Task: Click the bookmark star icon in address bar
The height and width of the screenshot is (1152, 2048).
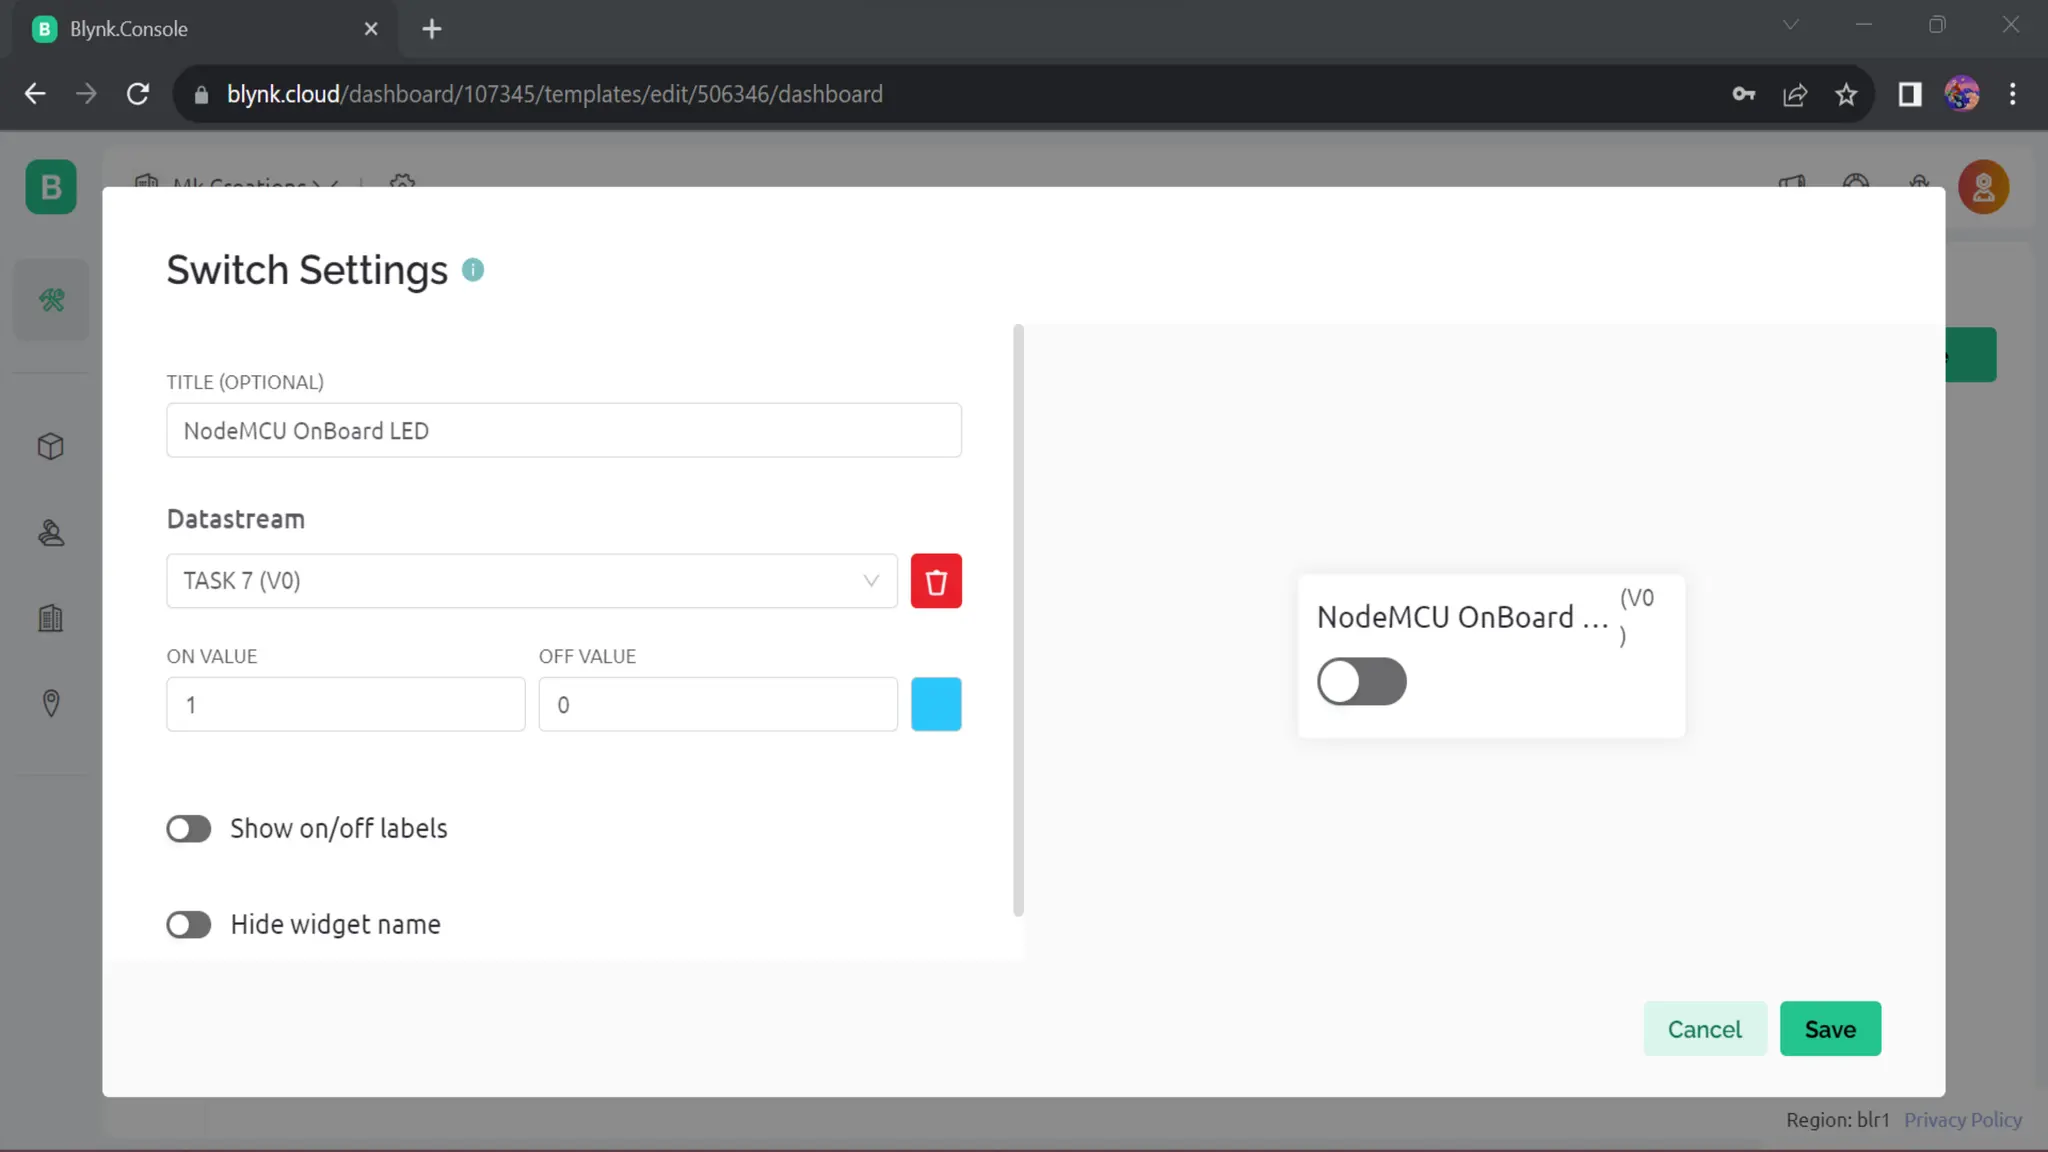Action: point(1846,94)
